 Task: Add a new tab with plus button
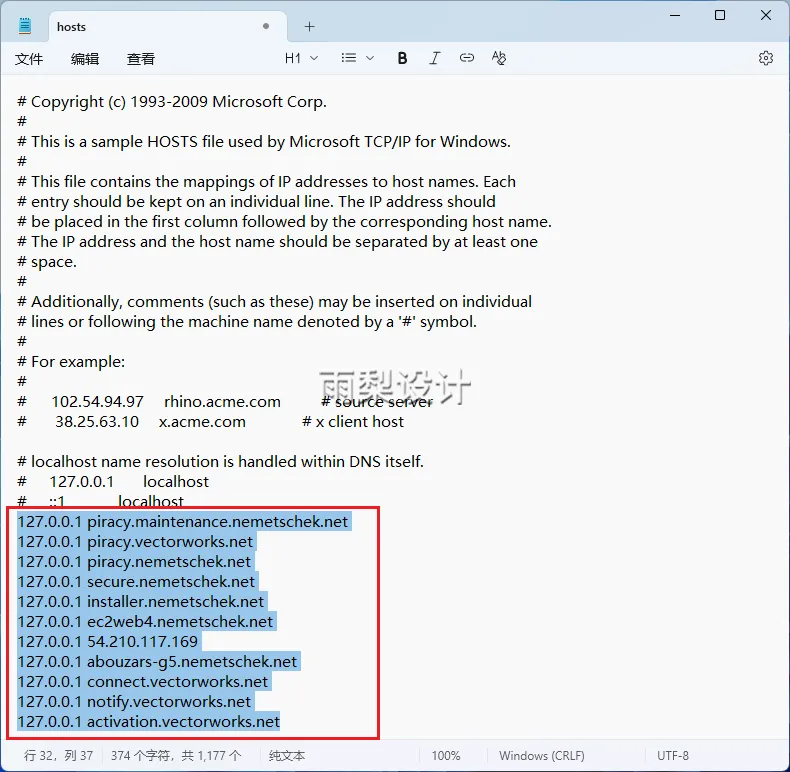(309, 27)
